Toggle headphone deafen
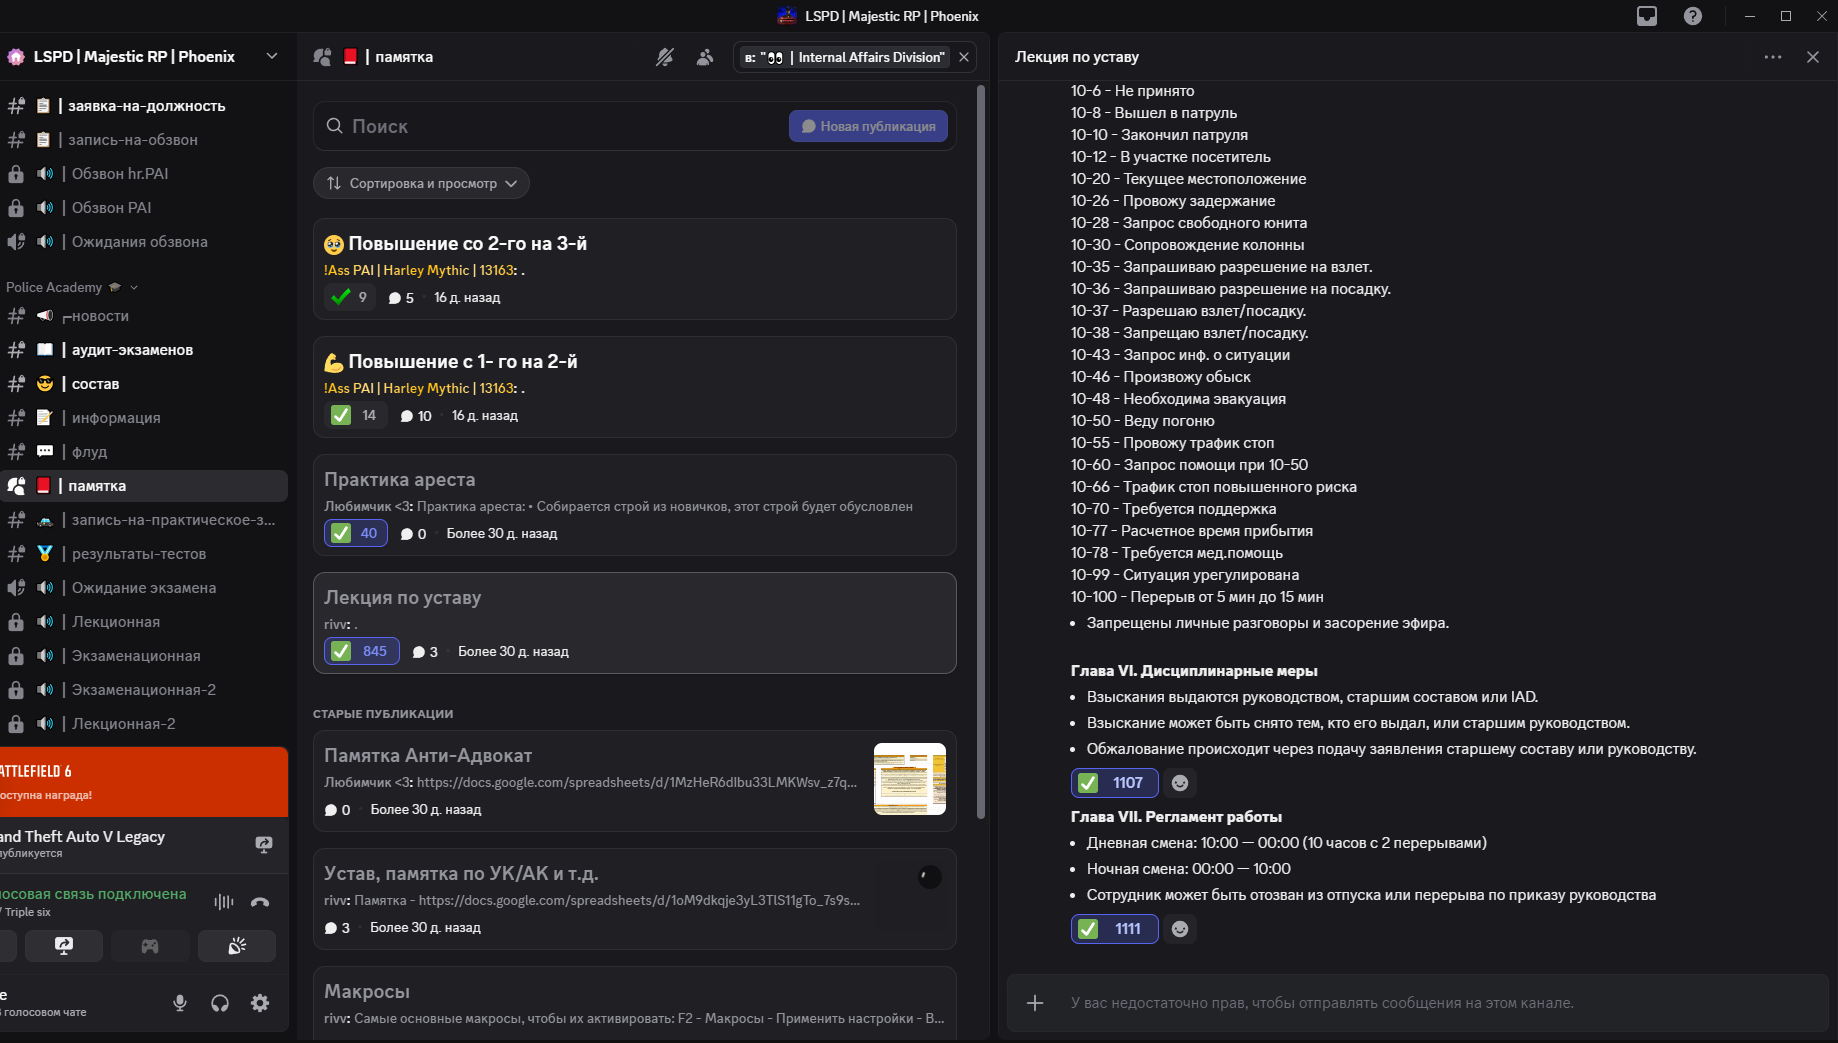The height and width of the screenshot is (1043, 1838). [x=220, y=1003]
